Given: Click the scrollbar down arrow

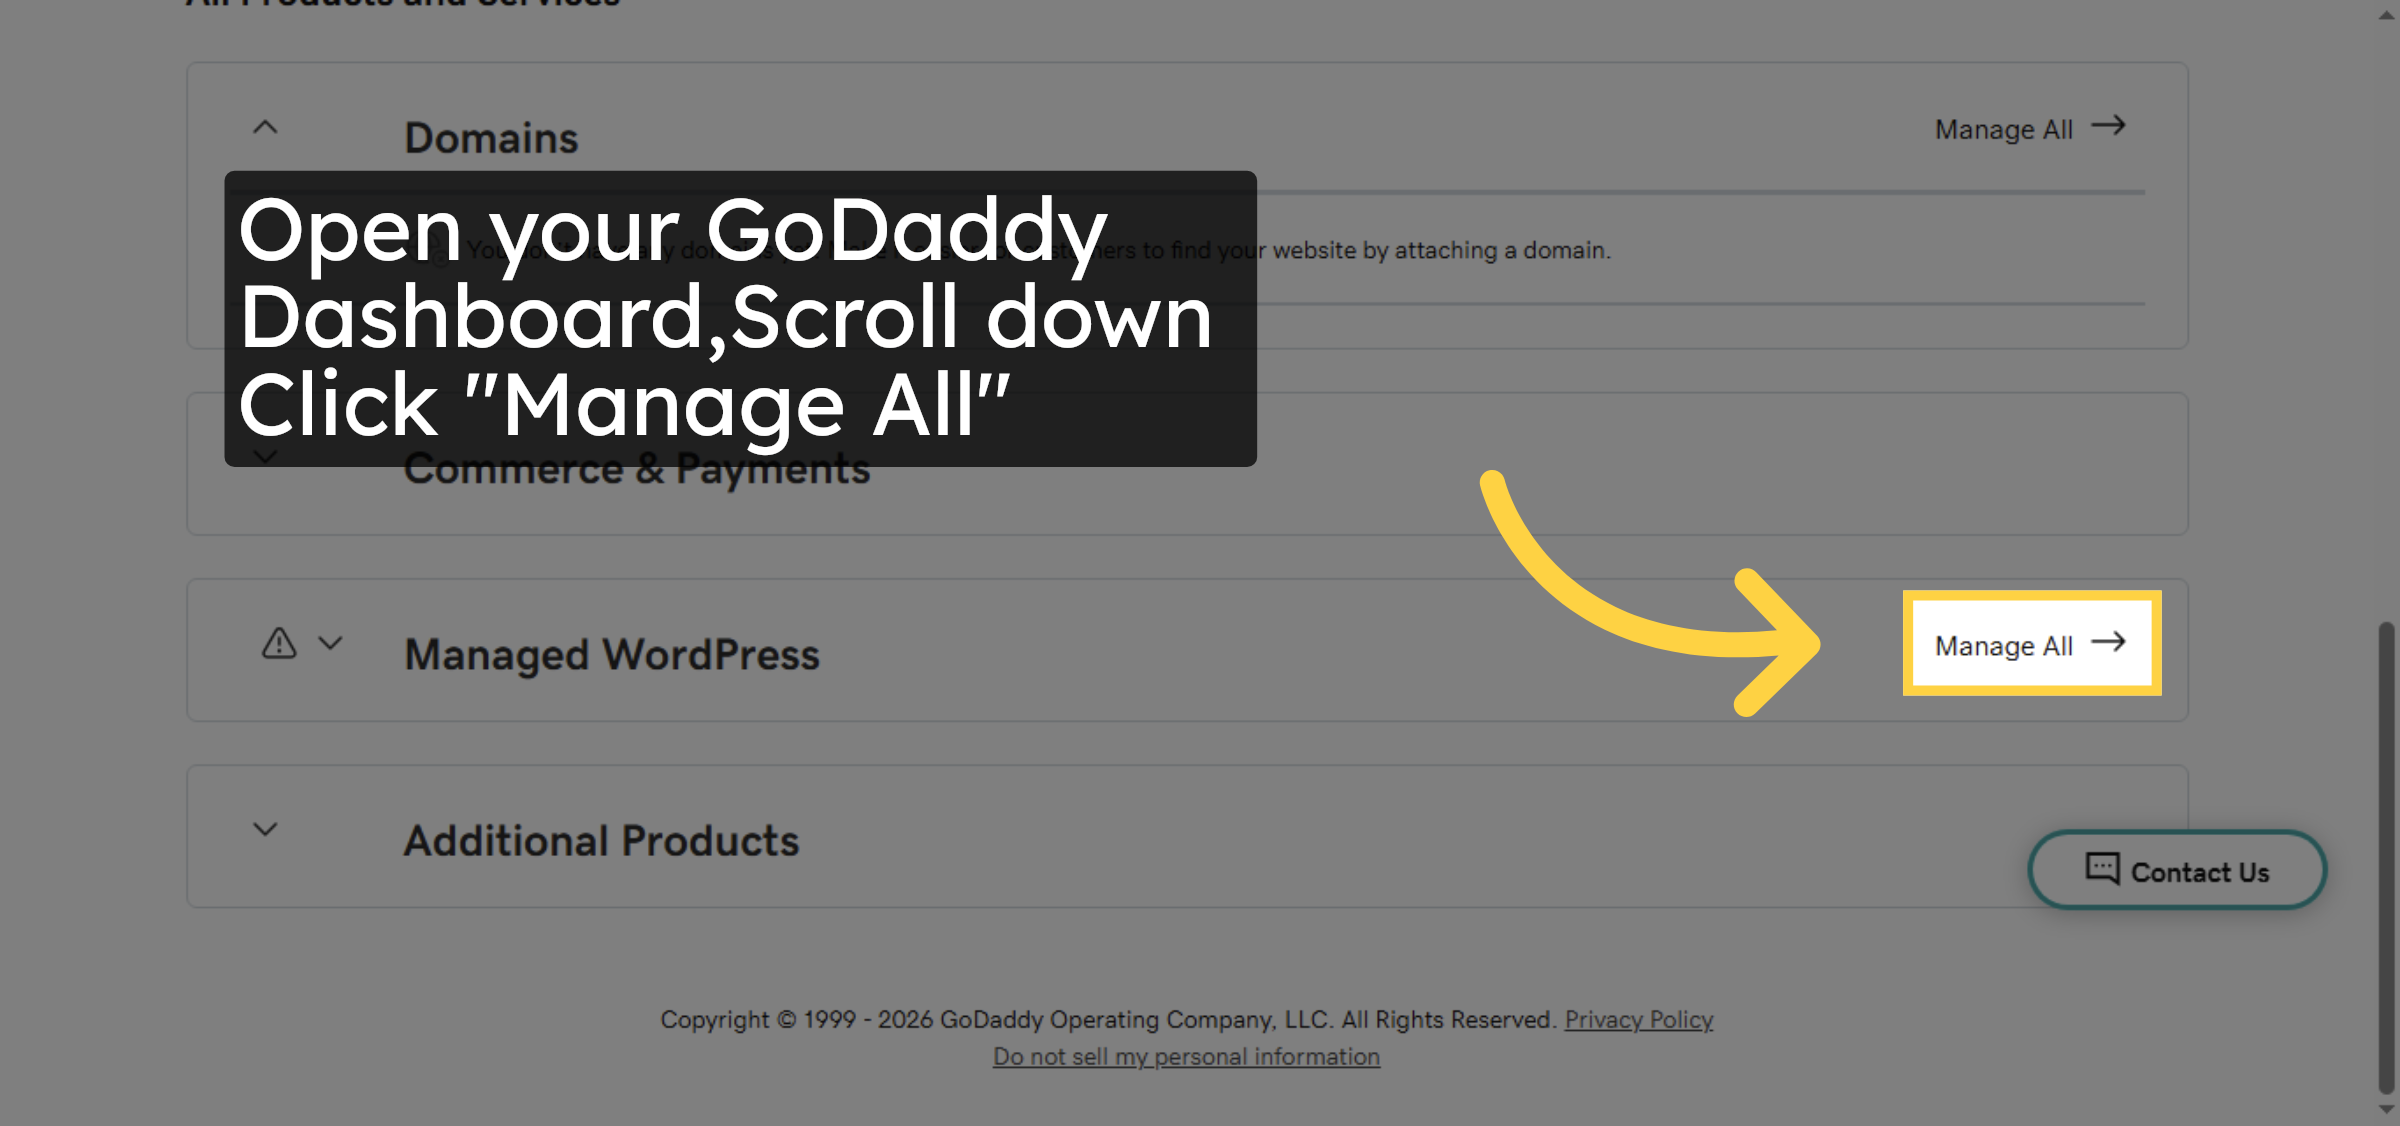Looking at the screenshot, I should tap(2387, 1110).
